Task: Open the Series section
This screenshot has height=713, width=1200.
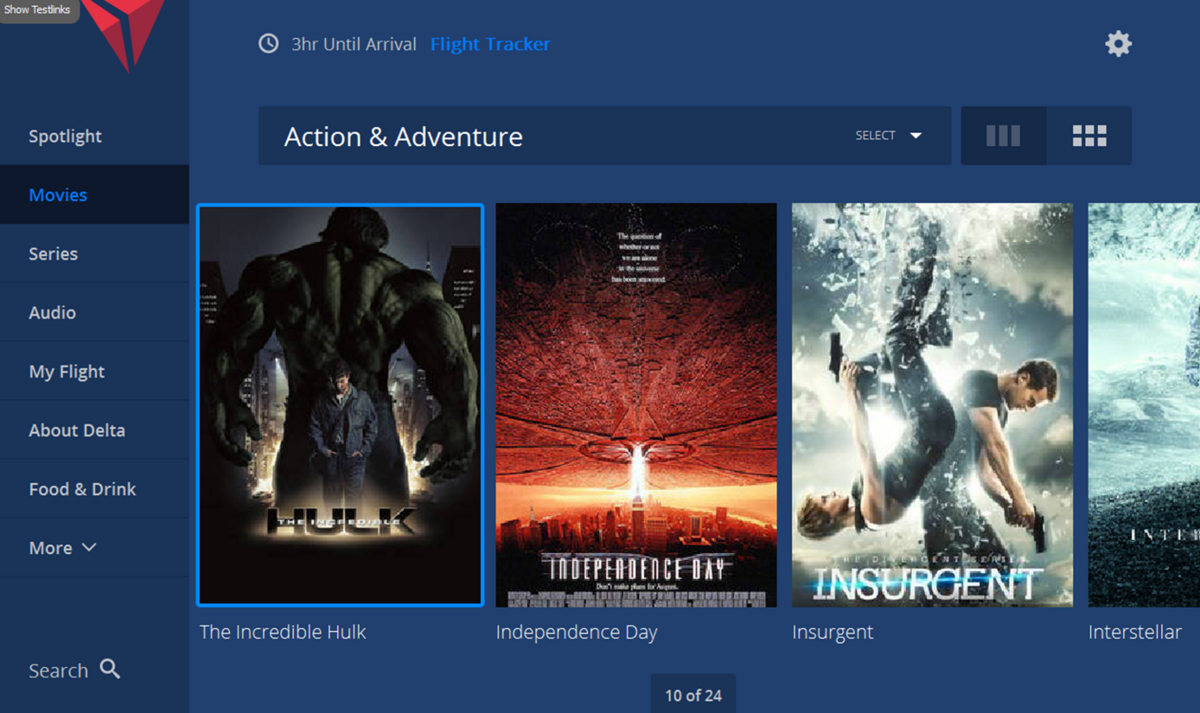Action: click(53, 254)
